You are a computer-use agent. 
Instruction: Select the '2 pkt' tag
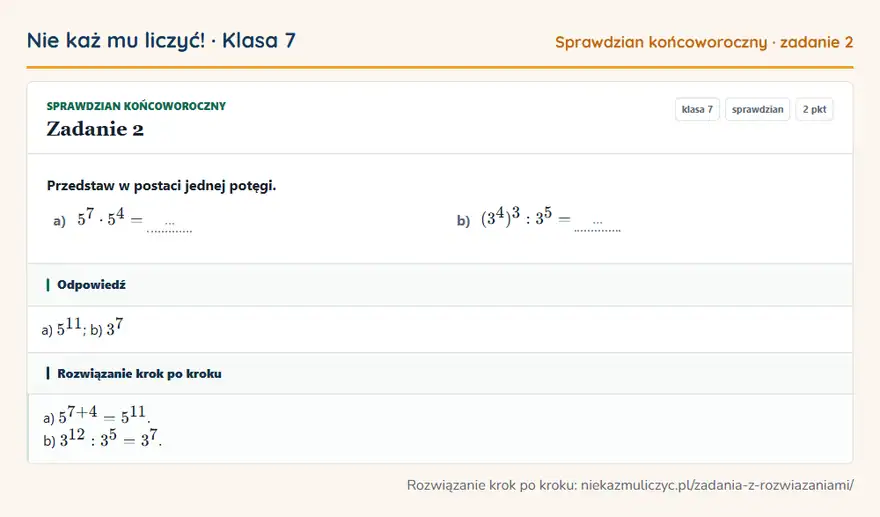(814, 109)
